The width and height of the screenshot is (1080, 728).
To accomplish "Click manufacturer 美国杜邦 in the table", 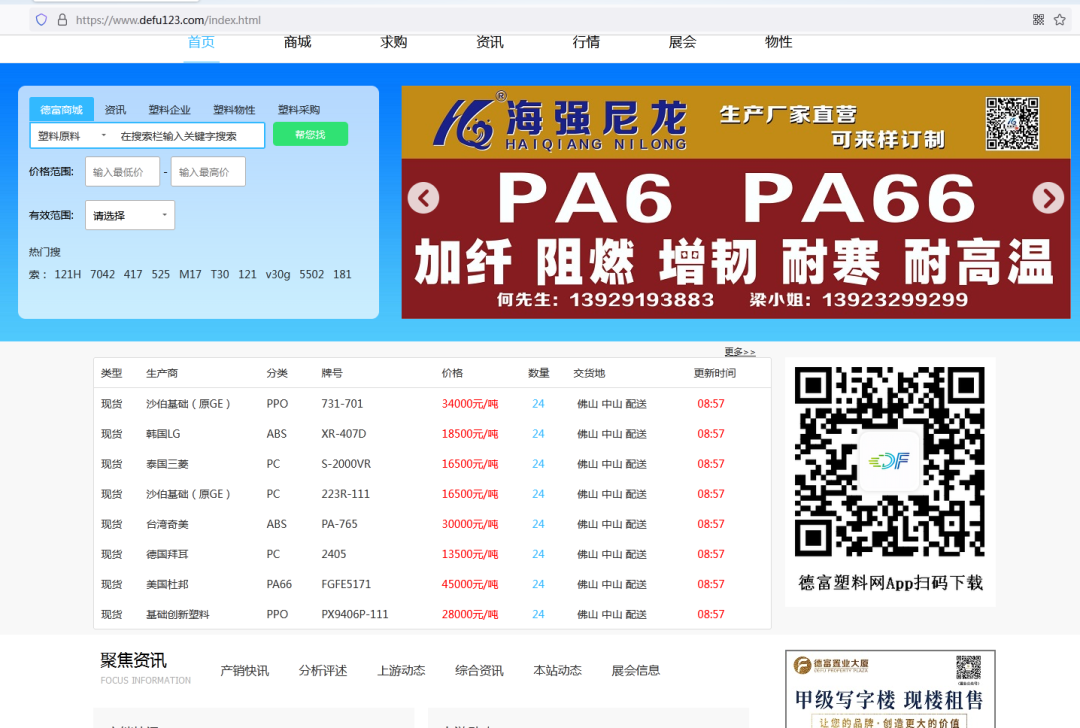I will [x=167, y=584].
